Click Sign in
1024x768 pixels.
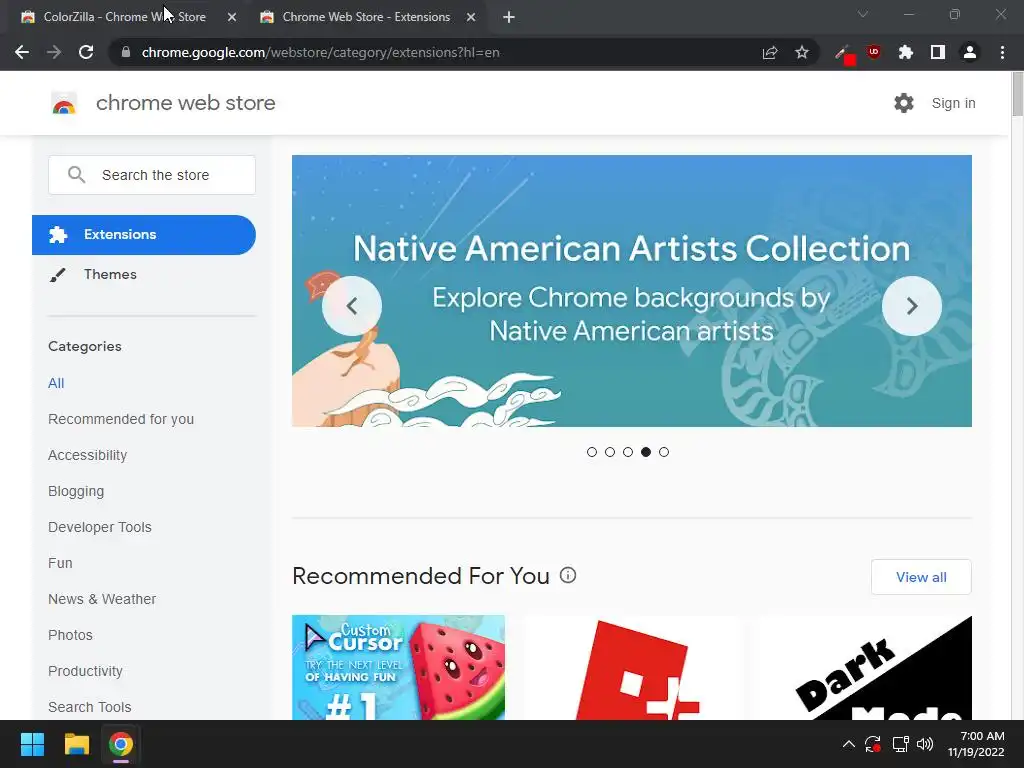coord(953,103)
